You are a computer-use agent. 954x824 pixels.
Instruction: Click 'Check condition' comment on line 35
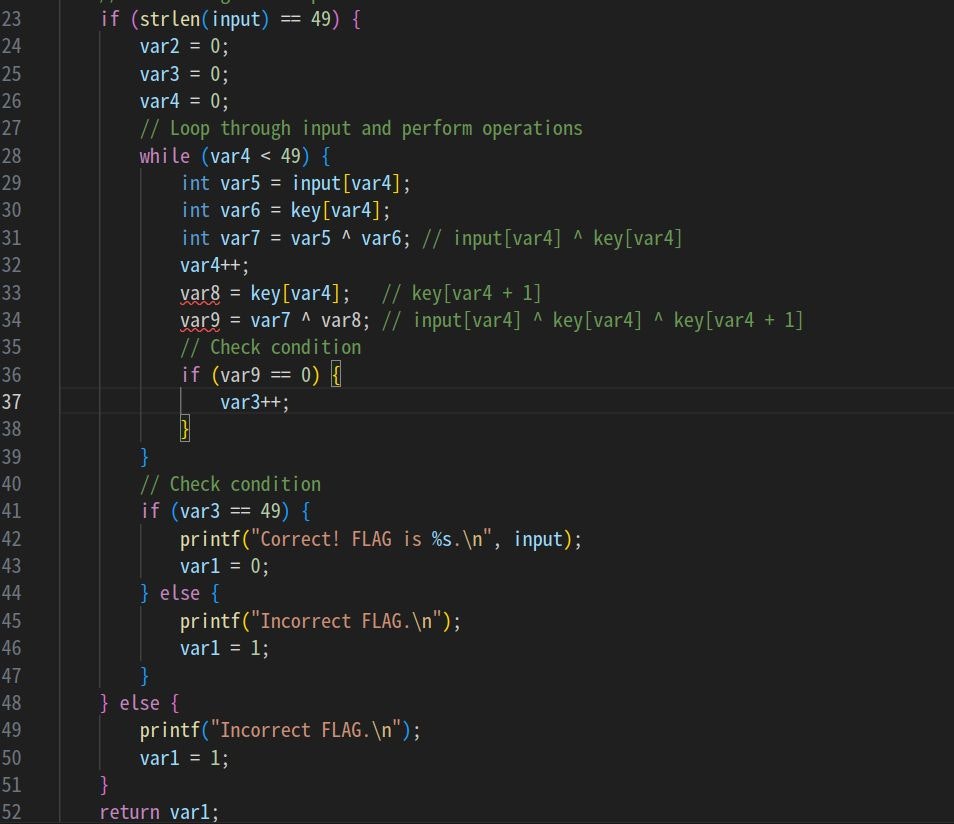[x=271, y=348]
